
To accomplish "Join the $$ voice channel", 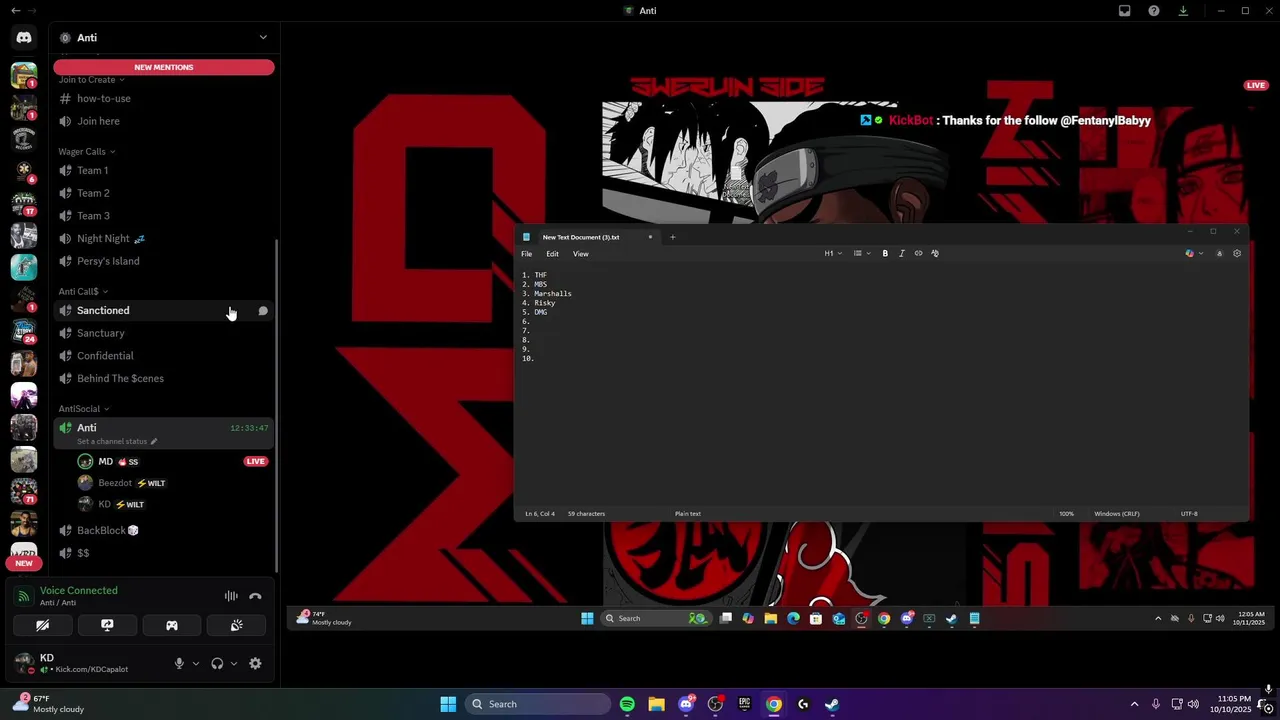I will [164, 553].
